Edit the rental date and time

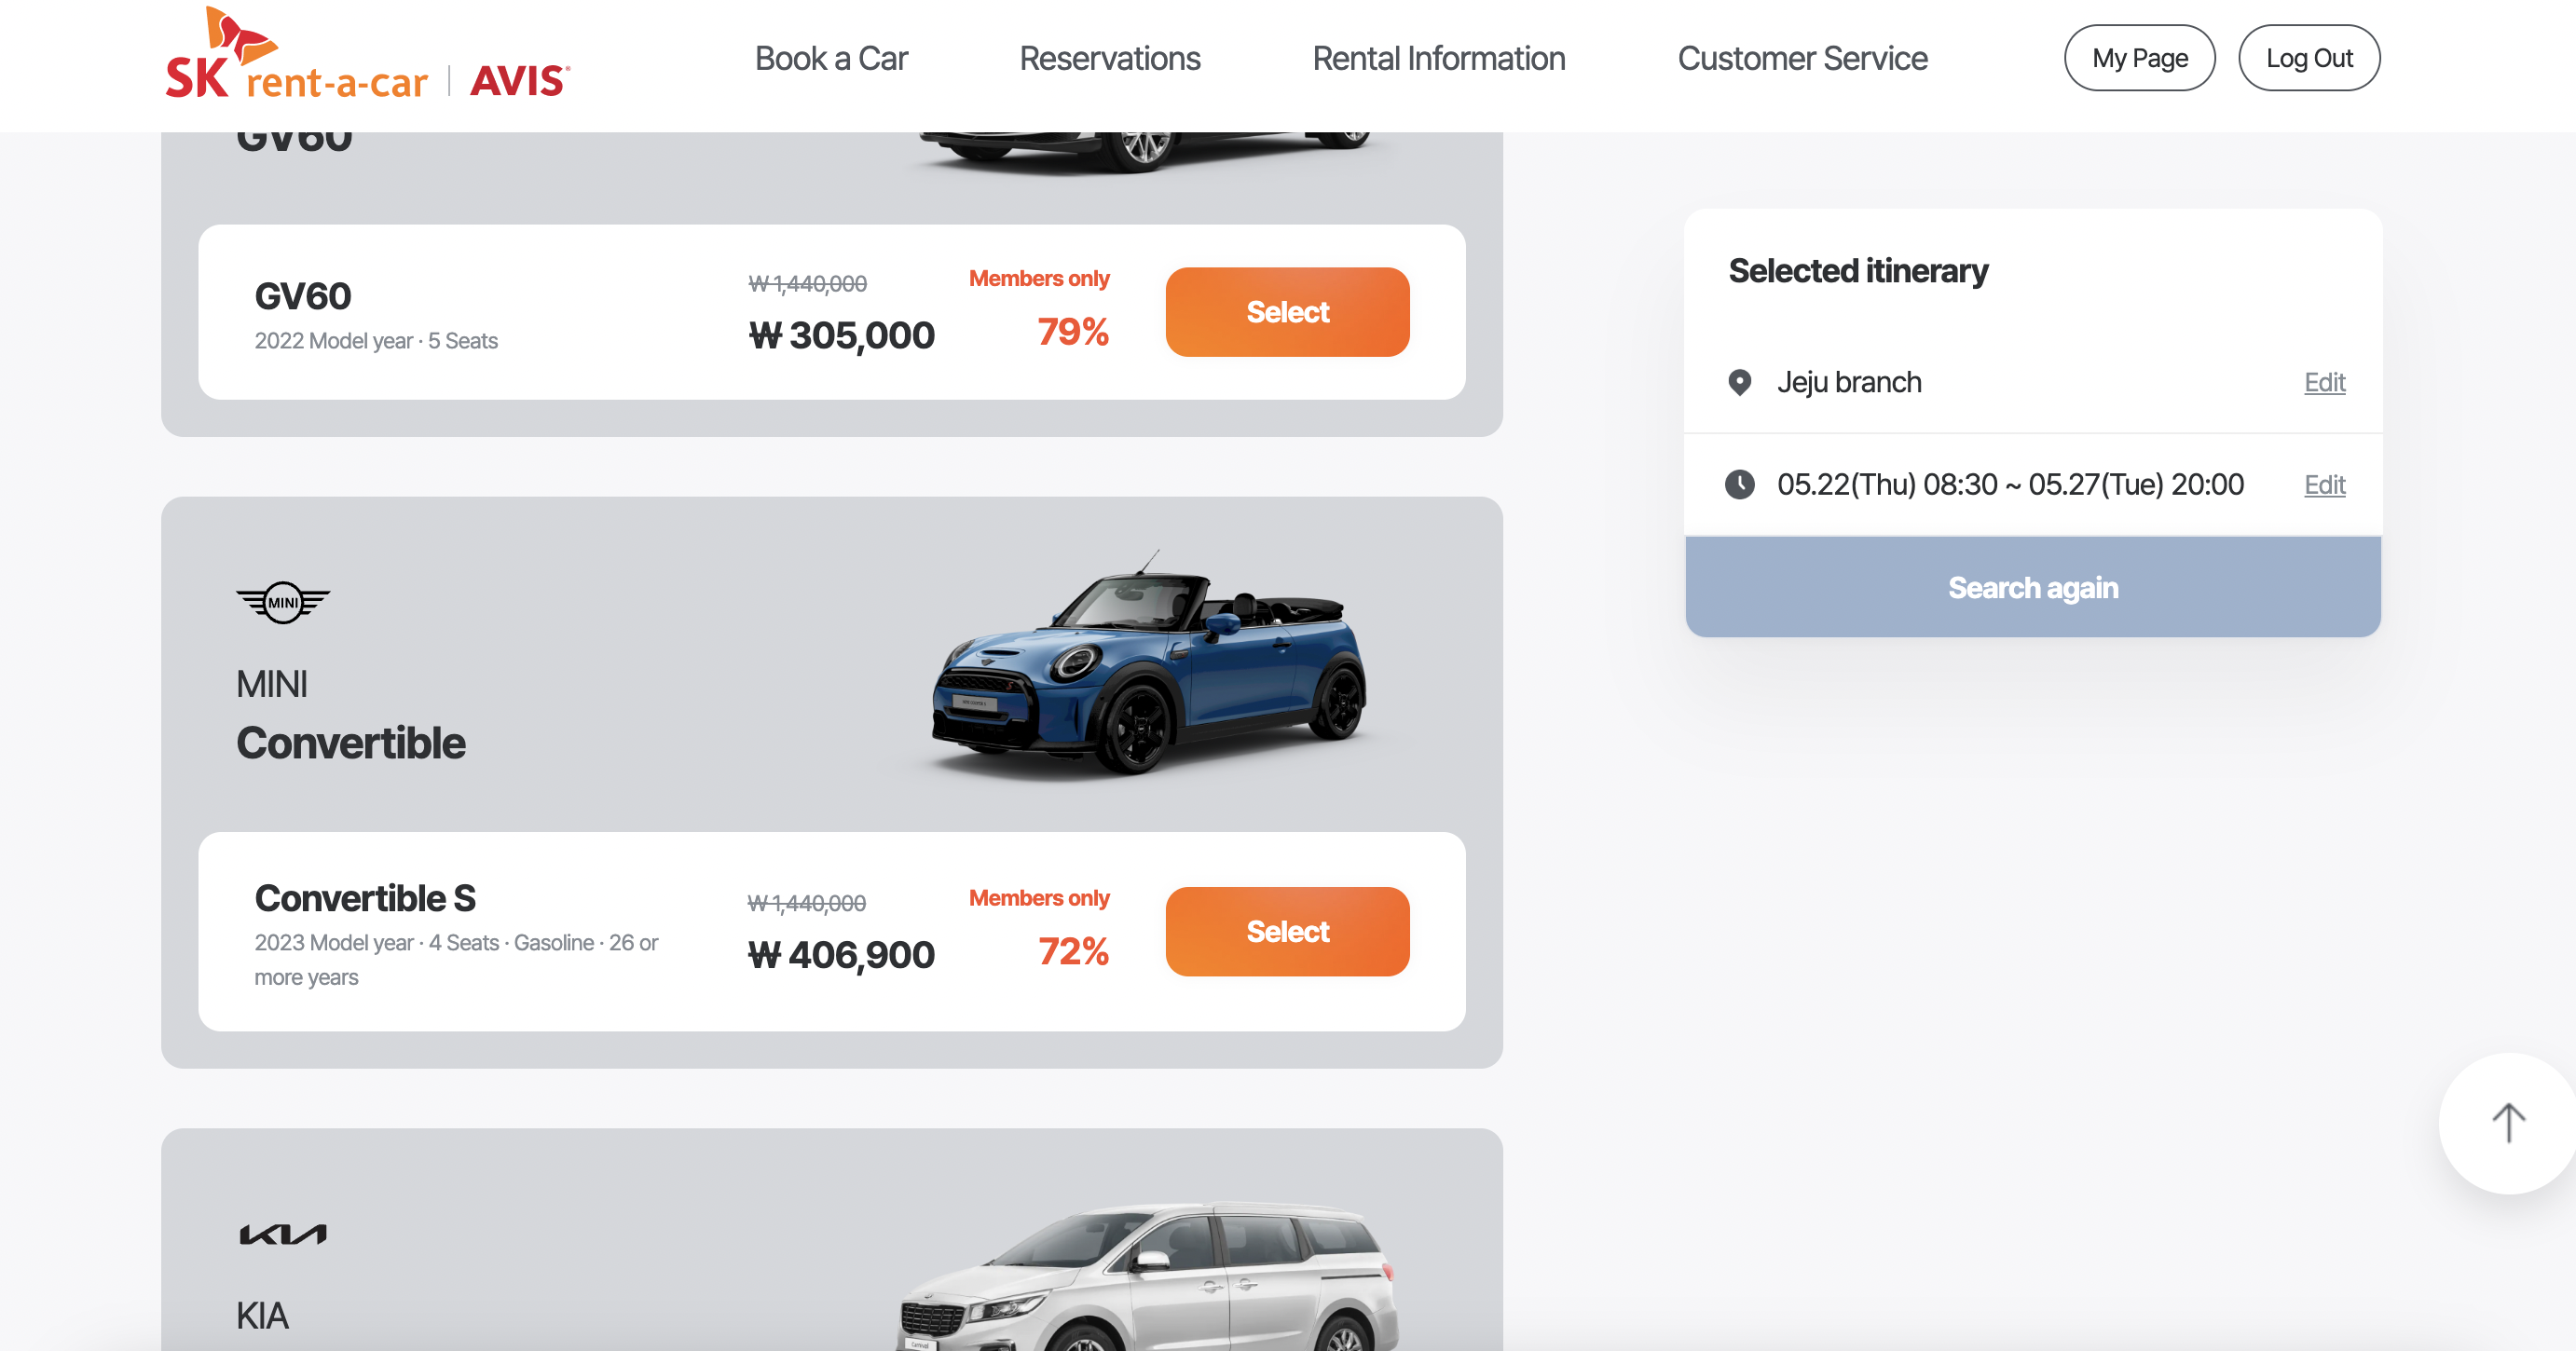point(2324,484)
